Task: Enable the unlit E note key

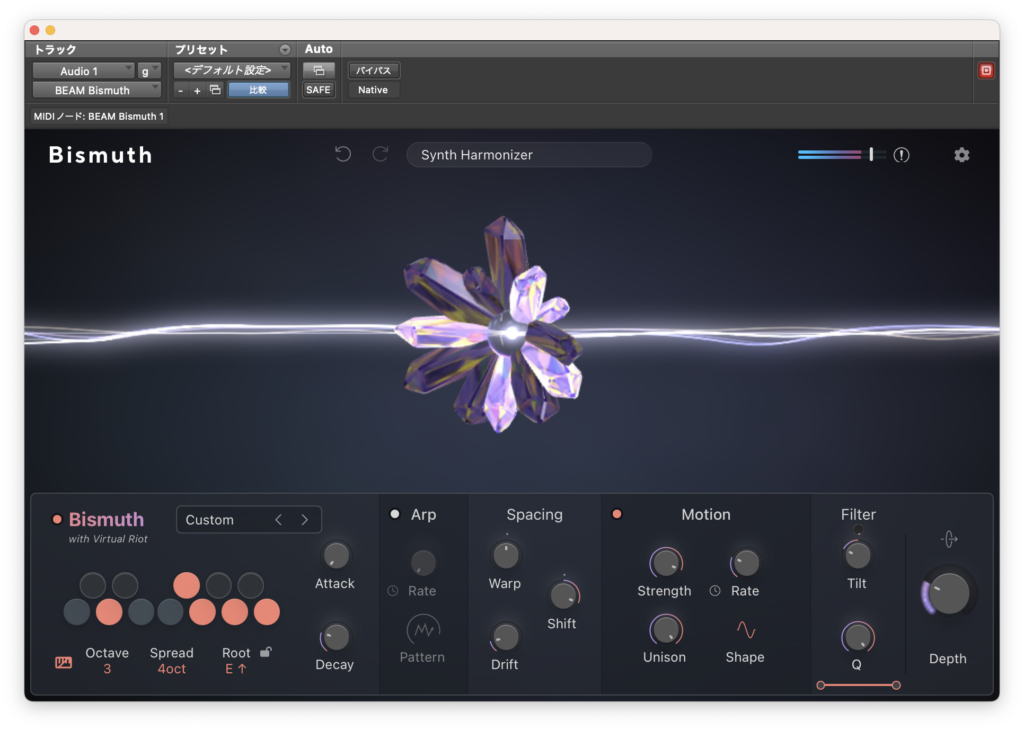Action: click(x=140, y=612)
